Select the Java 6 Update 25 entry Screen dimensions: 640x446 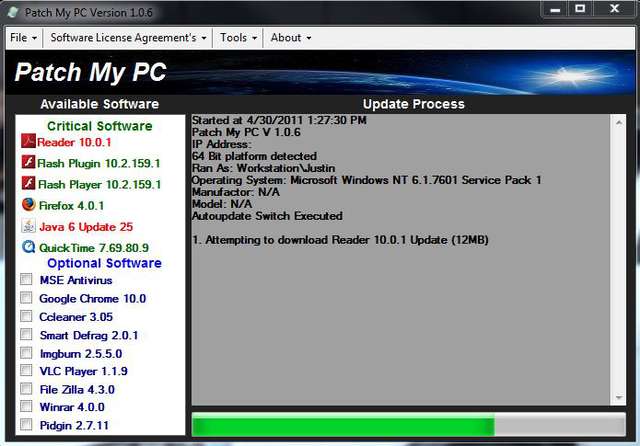pos(86,227)
